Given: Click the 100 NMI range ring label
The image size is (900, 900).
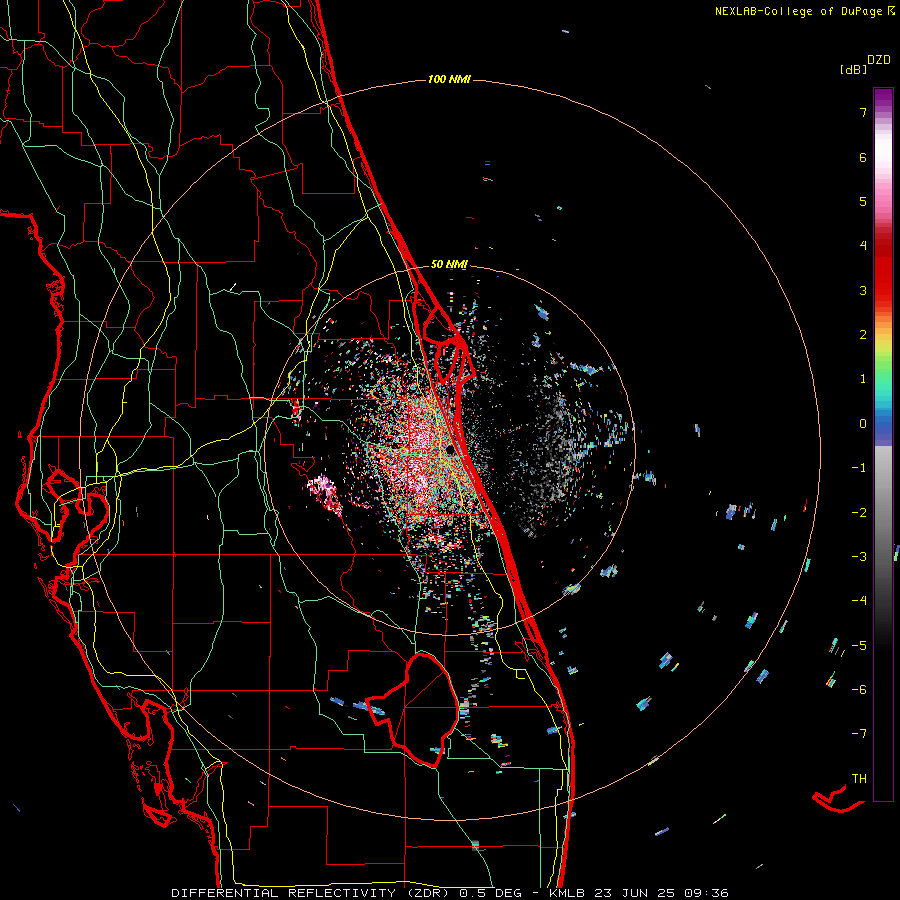Looking at the screenshot, I should [x=449, y=79].
